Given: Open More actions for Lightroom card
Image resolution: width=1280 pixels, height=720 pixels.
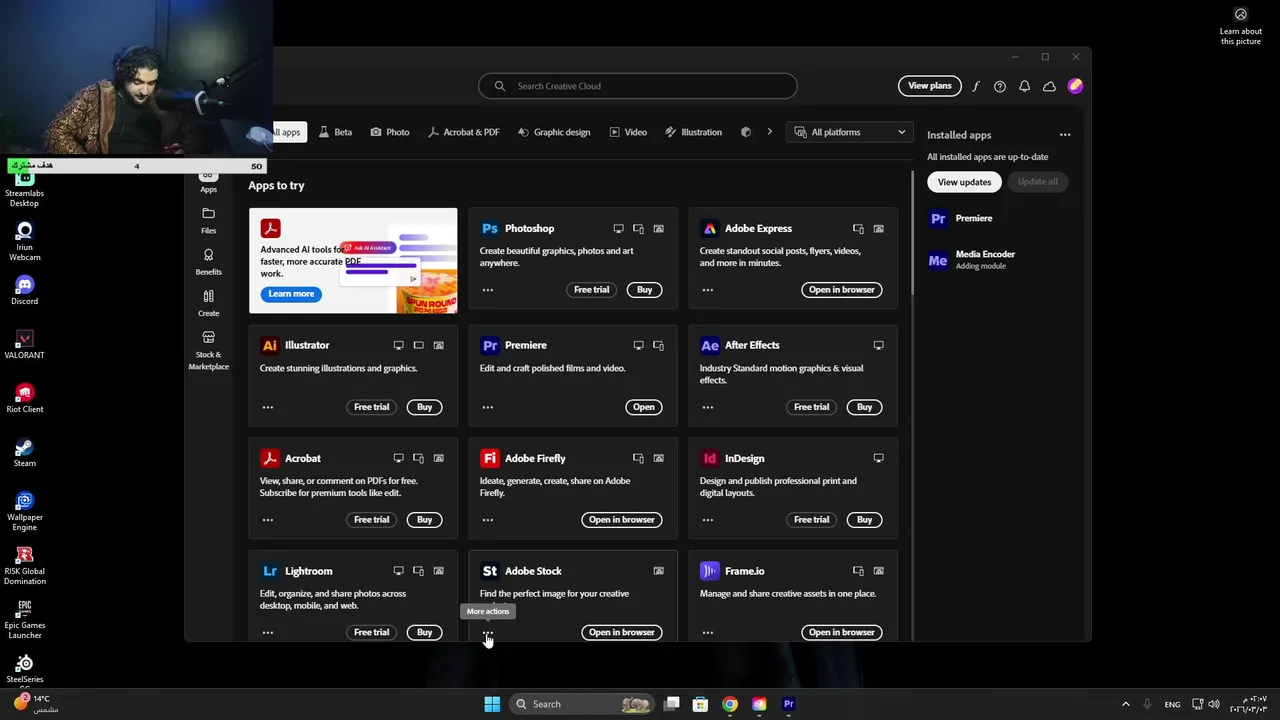Looking at the screenshot, I should tap(268, 632).
